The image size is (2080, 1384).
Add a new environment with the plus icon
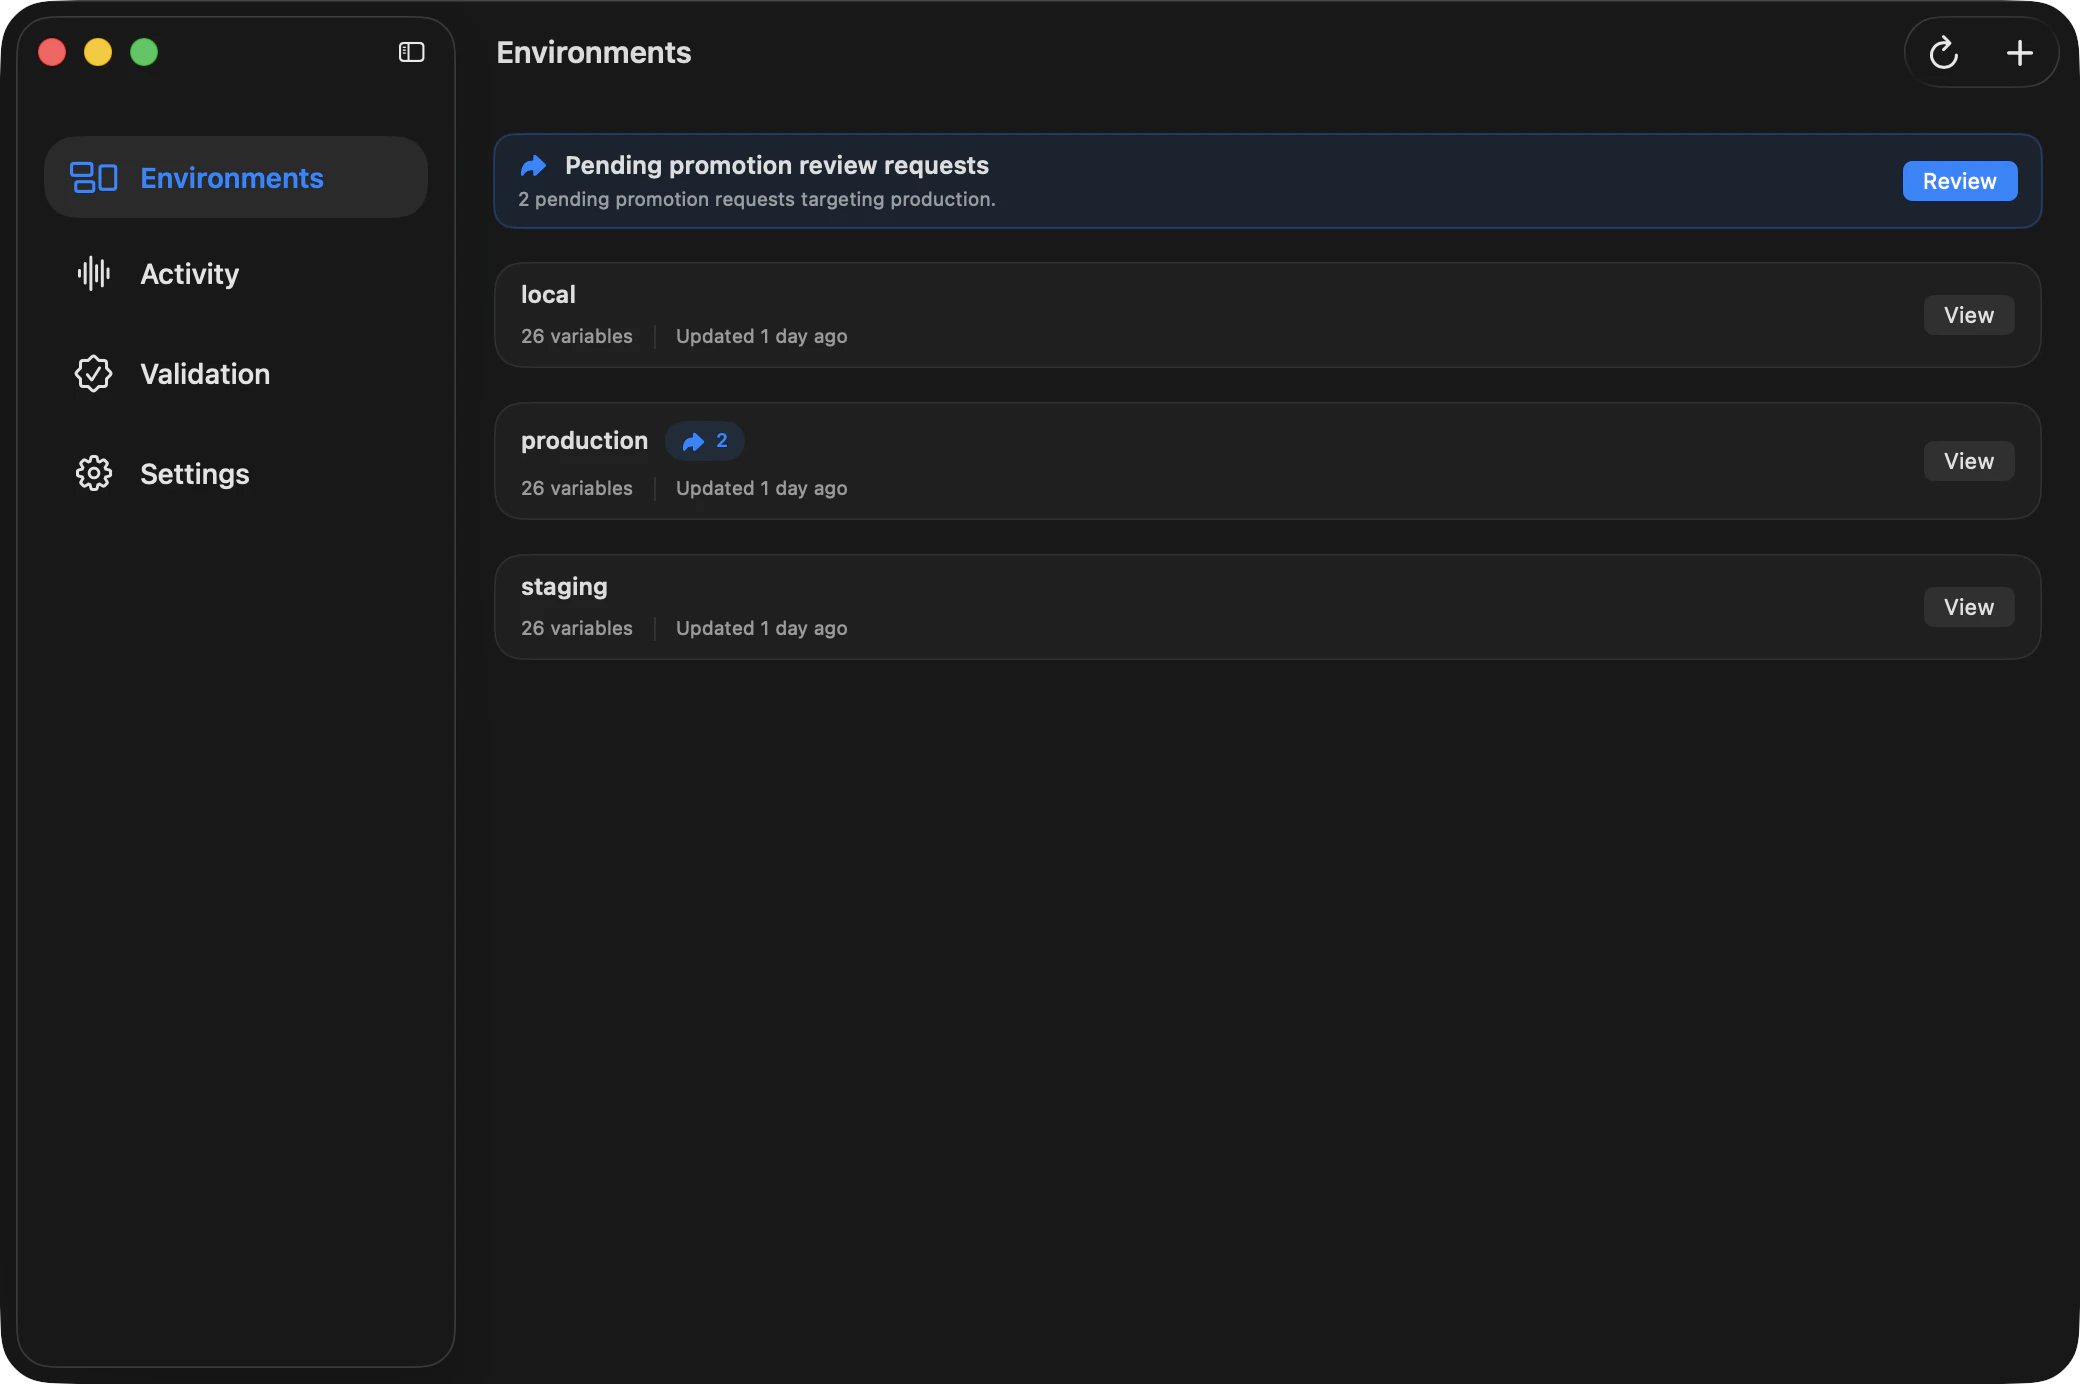click(x=2019, y=52)
